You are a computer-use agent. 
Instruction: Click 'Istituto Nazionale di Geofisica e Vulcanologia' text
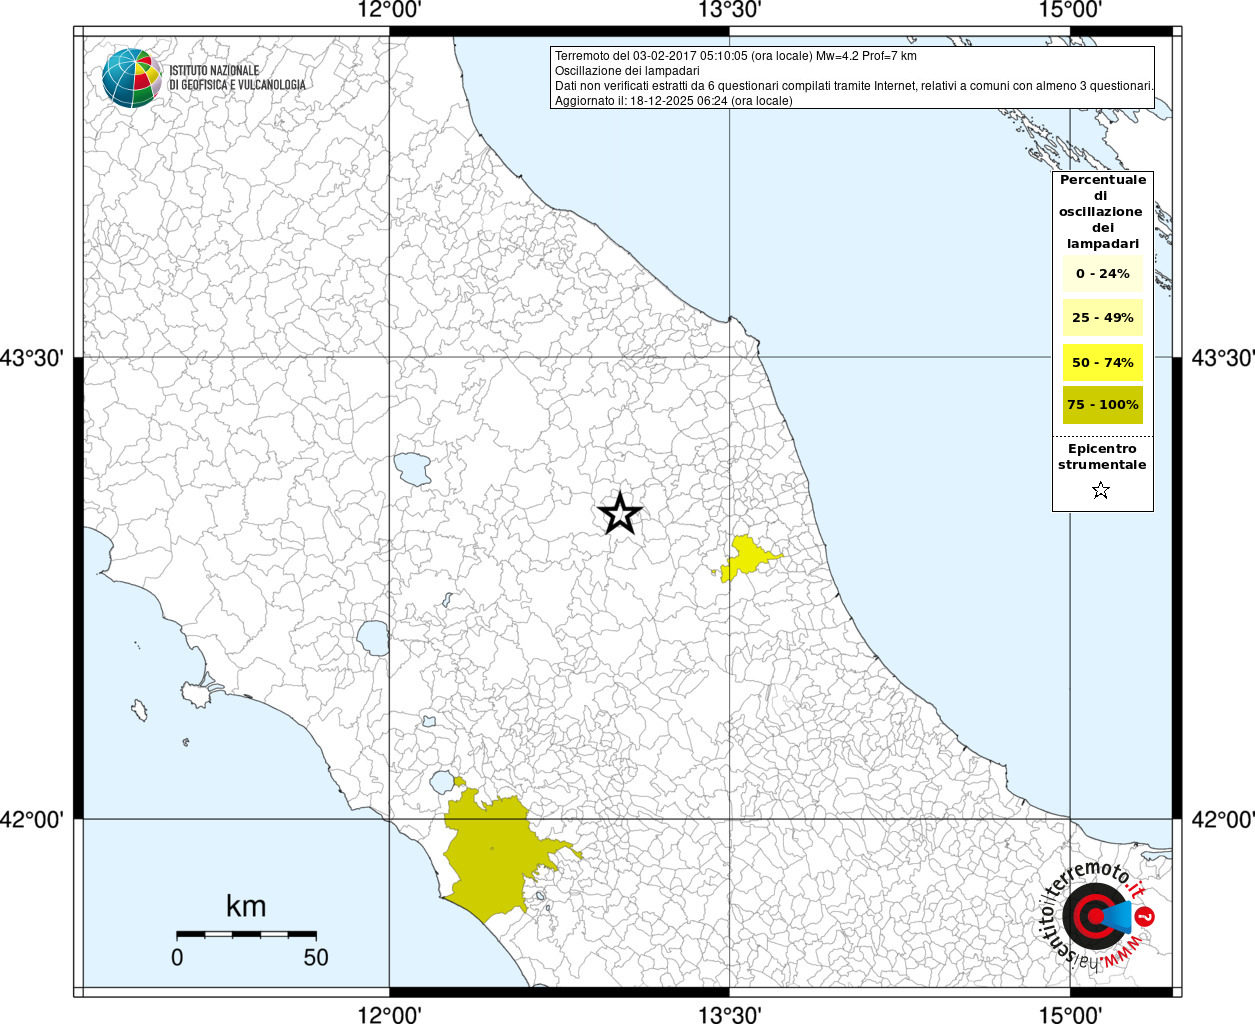(x=237, y=78)
